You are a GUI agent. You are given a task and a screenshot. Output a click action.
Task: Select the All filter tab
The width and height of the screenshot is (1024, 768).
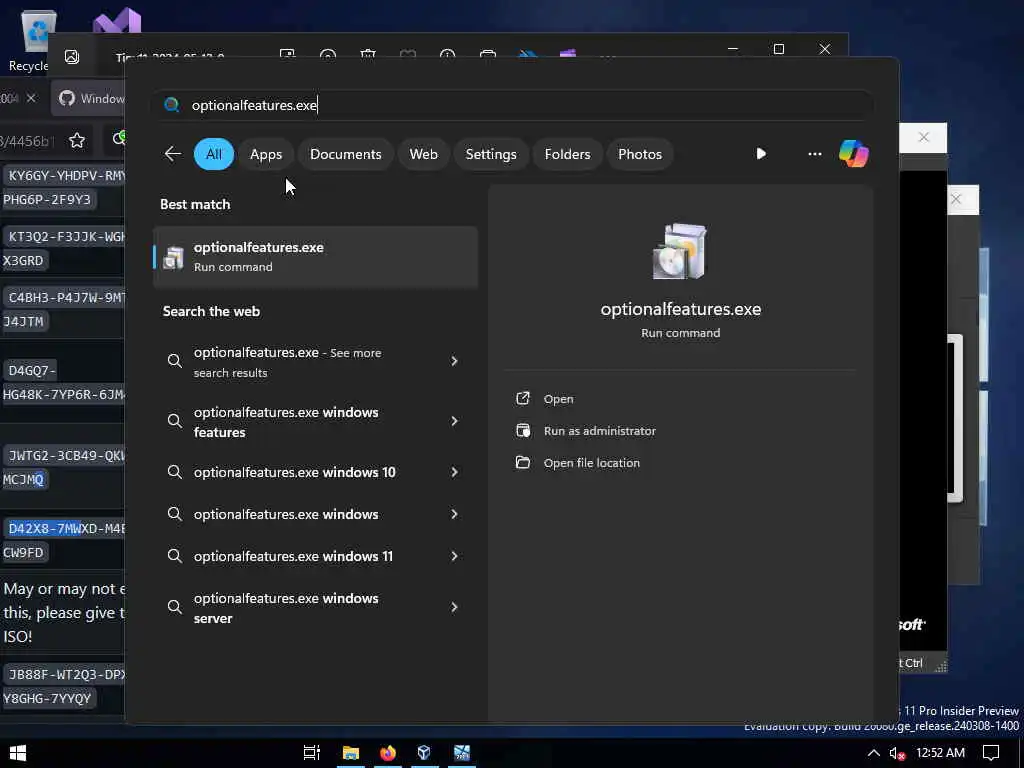tap(214, 154)
